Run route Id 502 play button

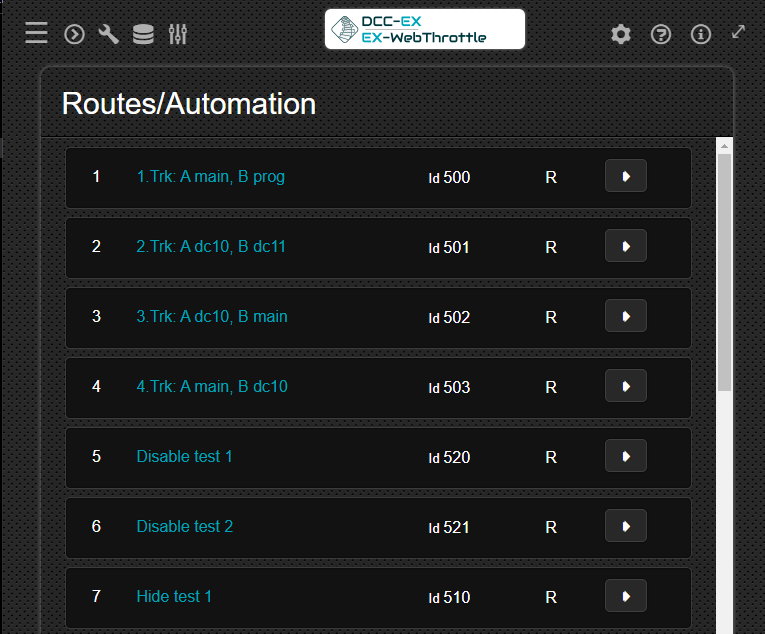click(625, 316)
